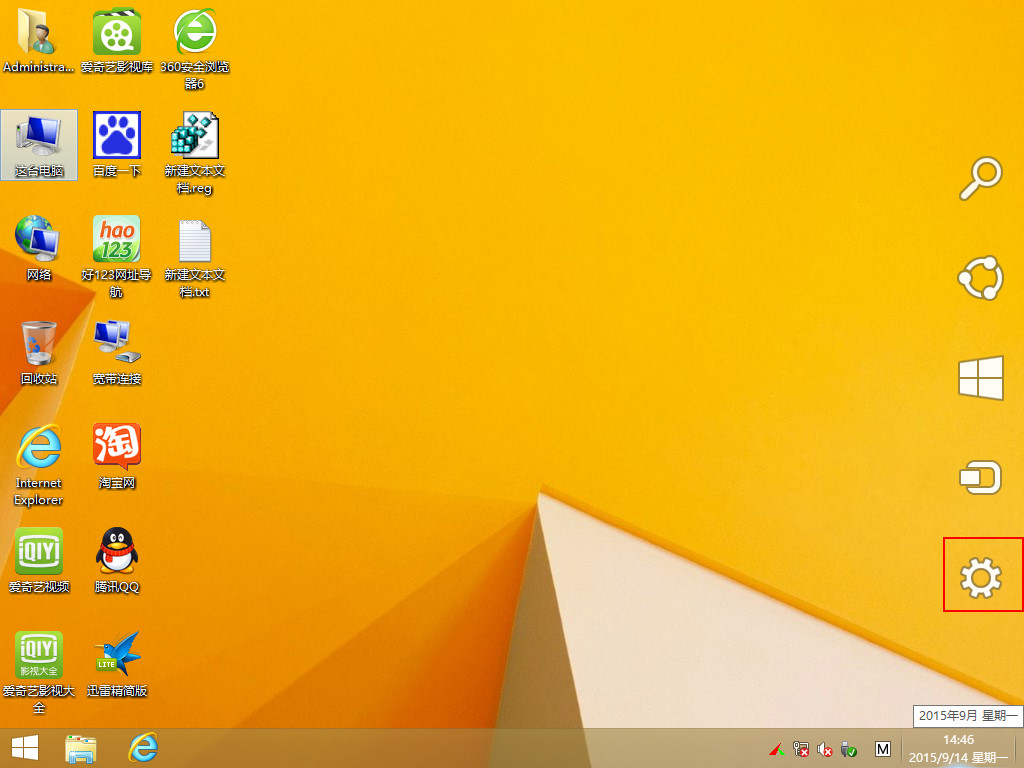1024x768 pixels.
Task: Click the taskbar Start button
Action: (x=25, y=748)
